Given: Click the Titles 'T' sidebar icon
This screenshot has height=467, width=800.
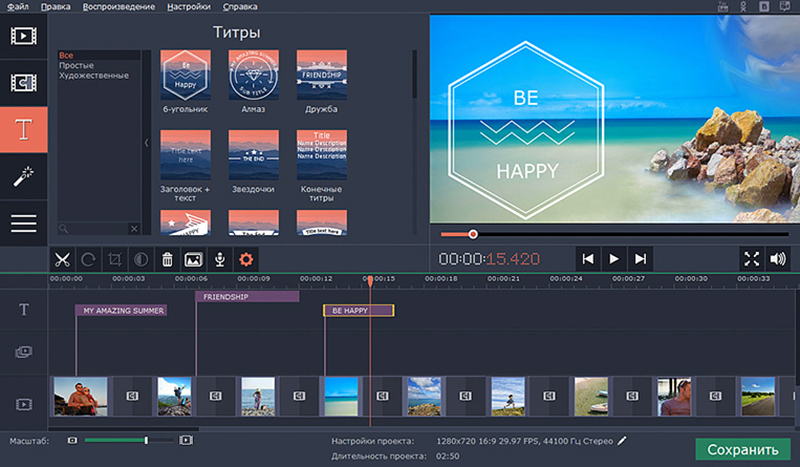Looking at the screenshot, I should point(23,128).
